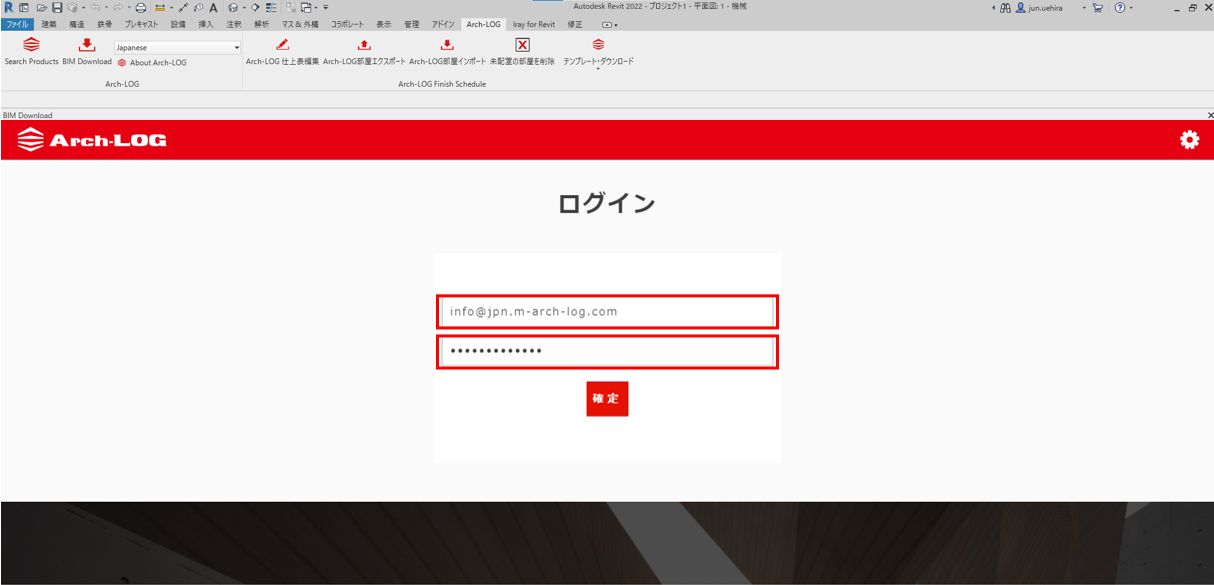Click the Arch-LOG logo in red header
The image size is (1214, 585).
(92, 140)
